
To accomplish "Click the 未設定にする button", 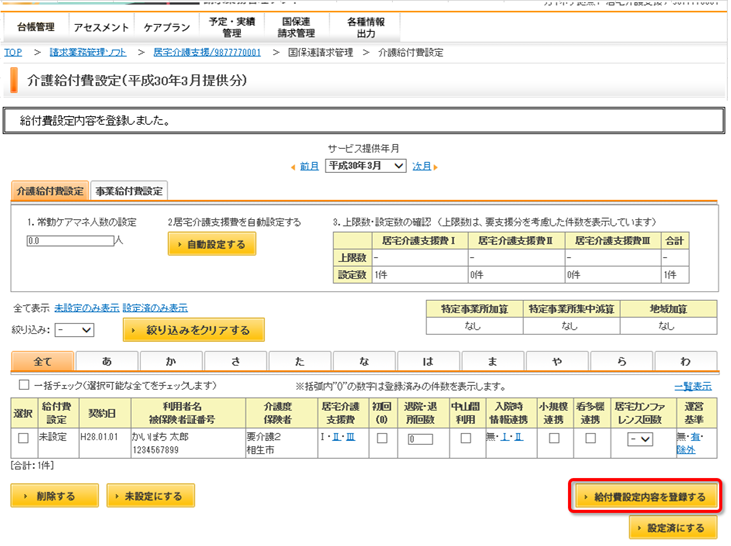I will click(x=151, y=496).
